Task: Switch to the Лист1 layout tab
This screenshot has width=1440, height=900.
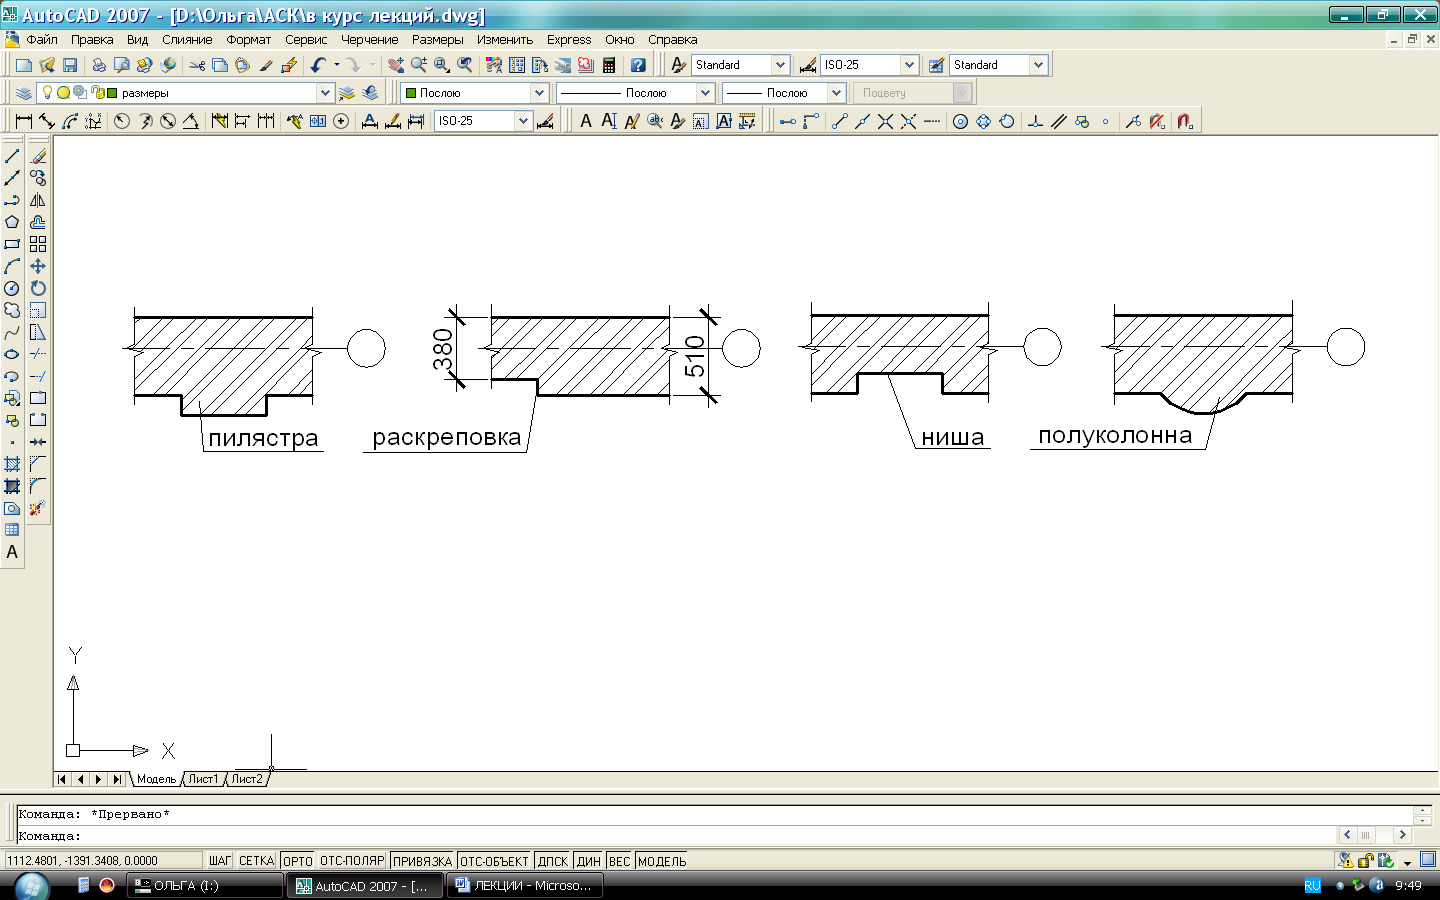Action: [x=203, y=779]
